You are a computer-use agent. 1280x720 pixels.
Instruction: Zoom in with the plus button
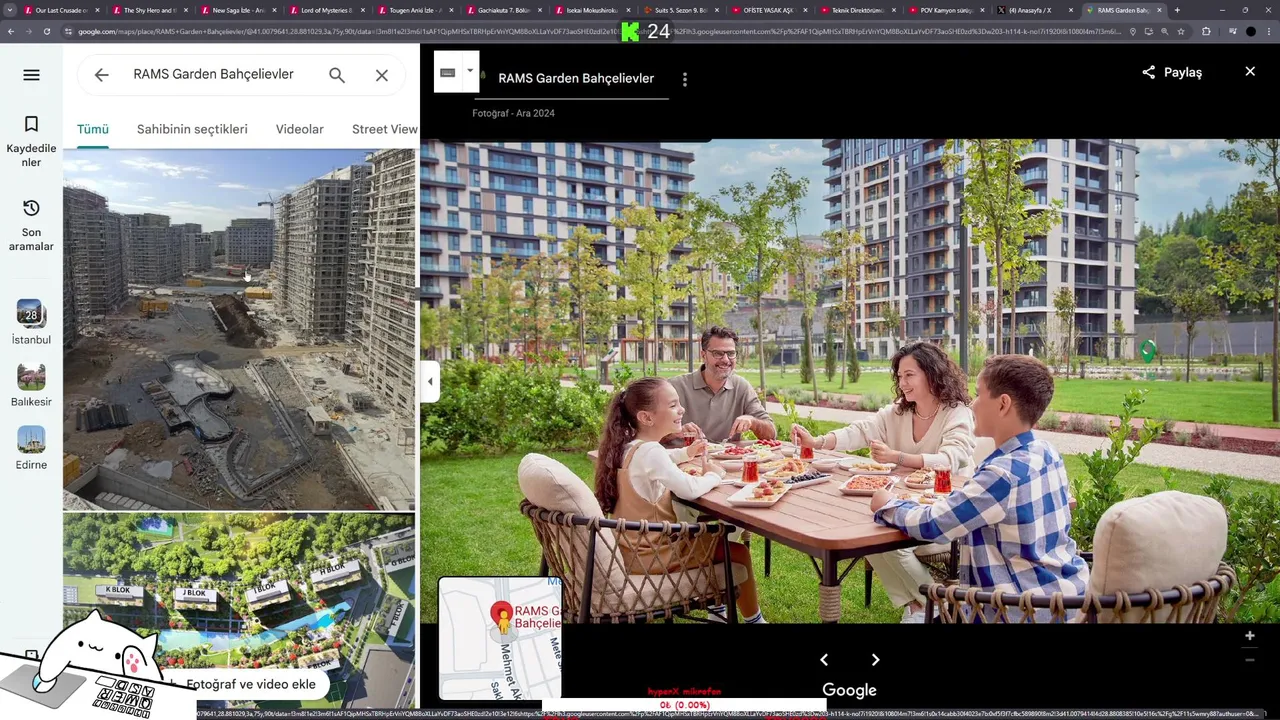coord(1250,636)
